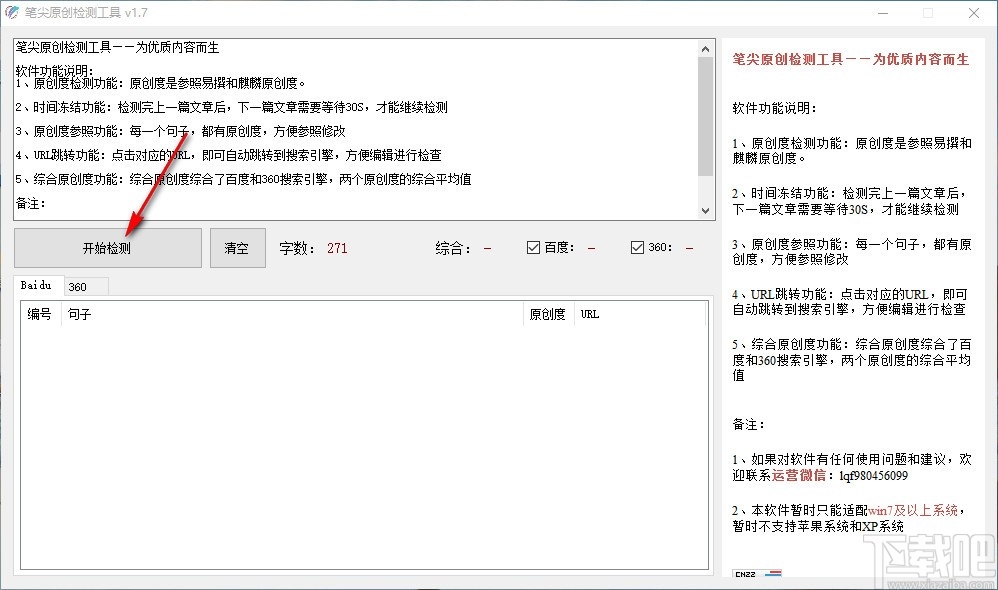Click the text box scrollbar thumb

pos(705,116)
